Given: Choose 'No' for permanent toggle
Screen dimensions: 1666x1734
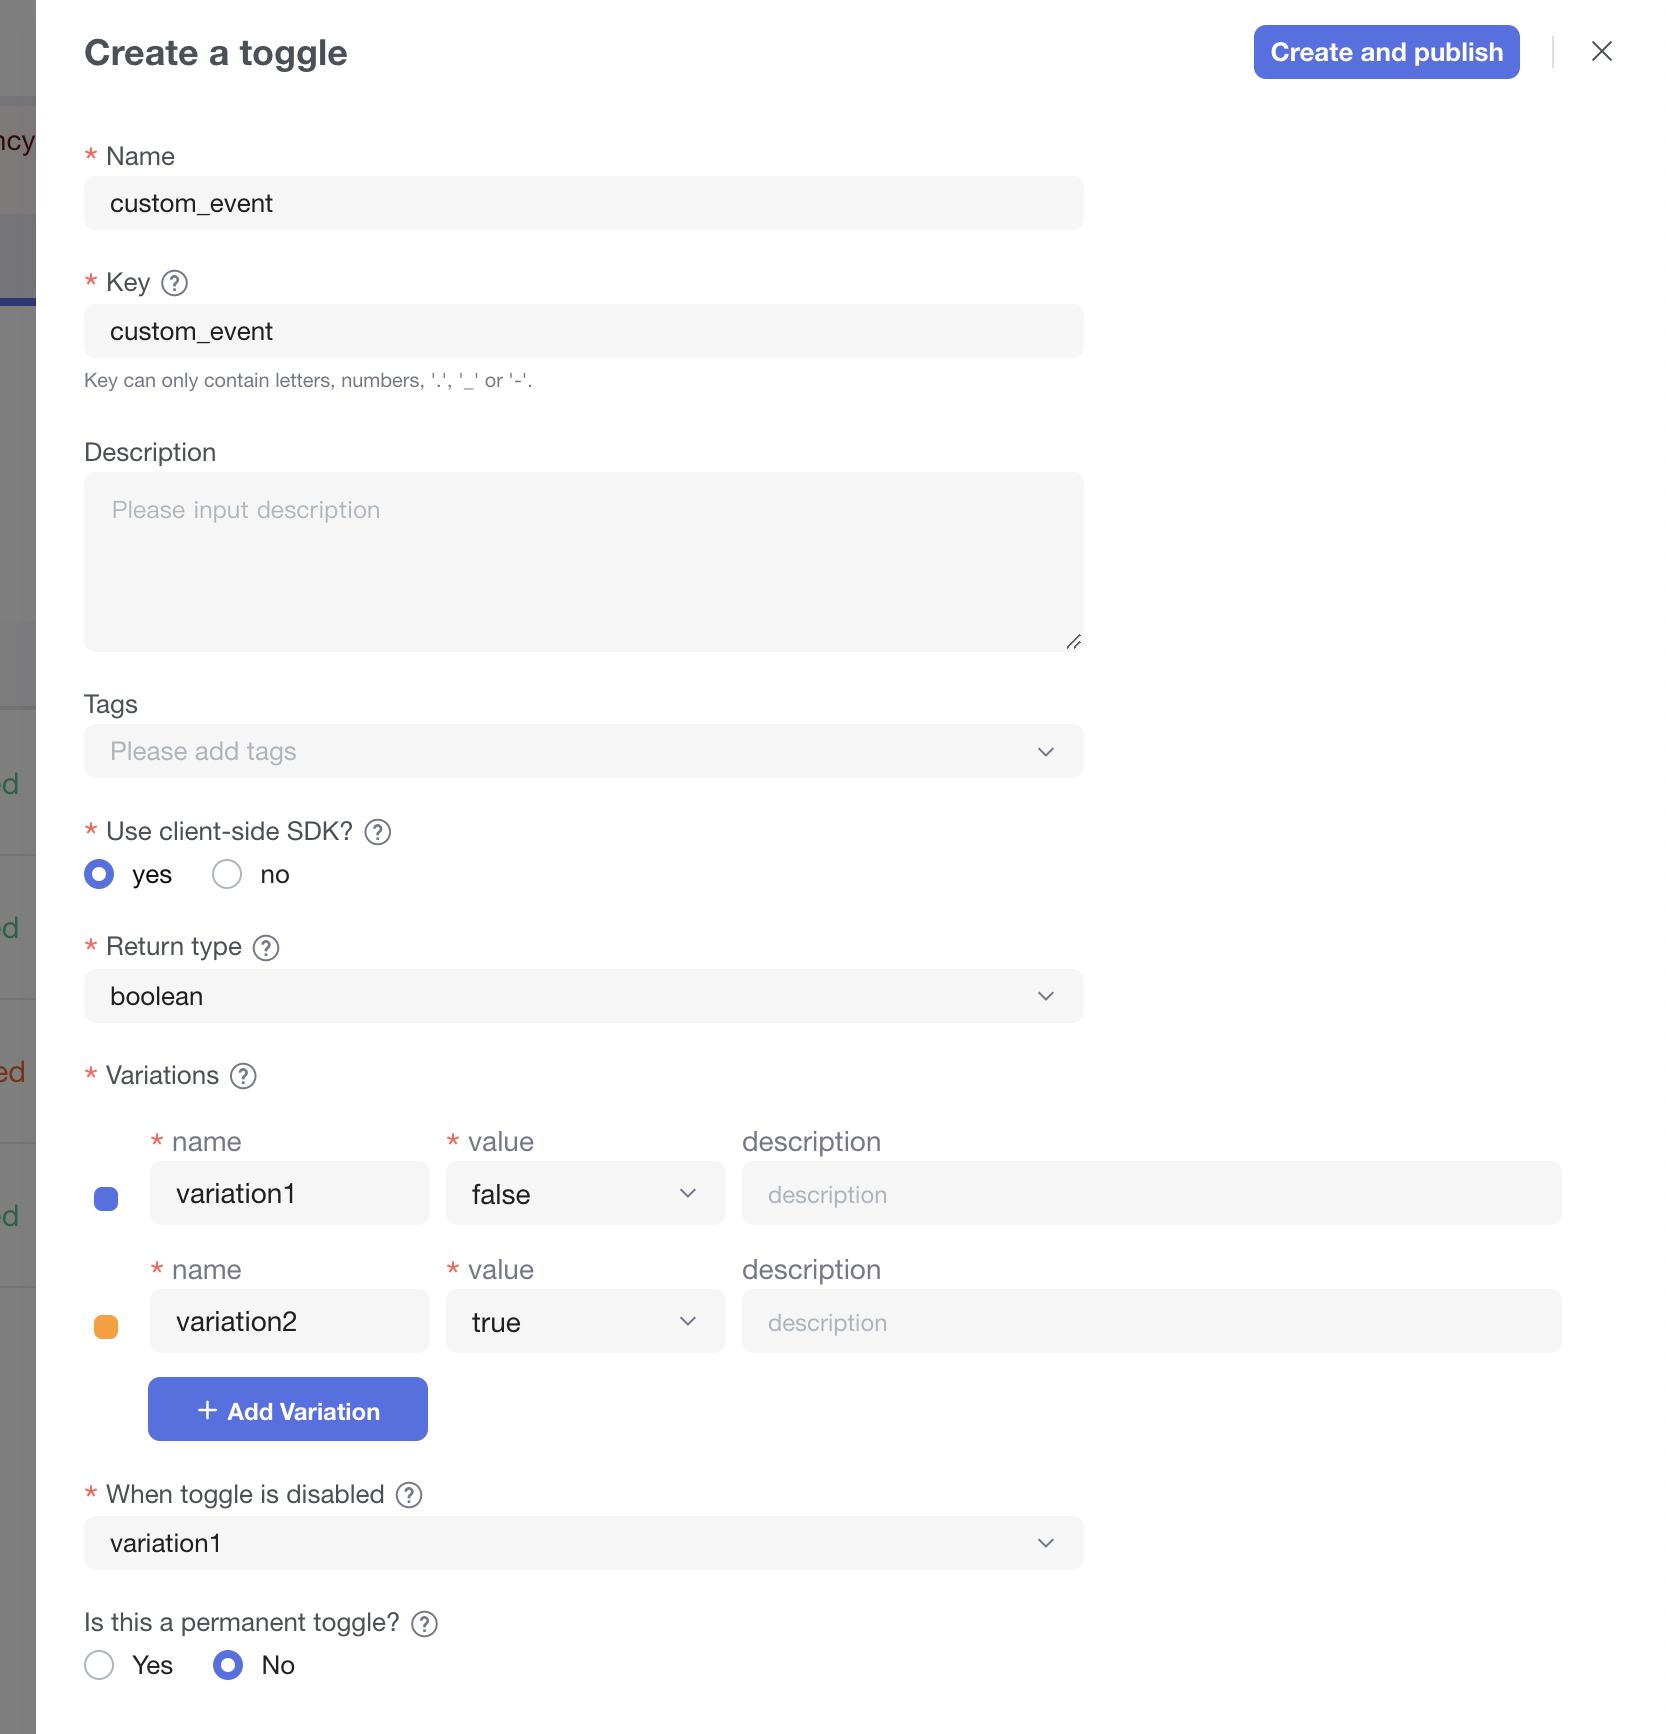Looking at the screenshot, I should point(228,1665).
